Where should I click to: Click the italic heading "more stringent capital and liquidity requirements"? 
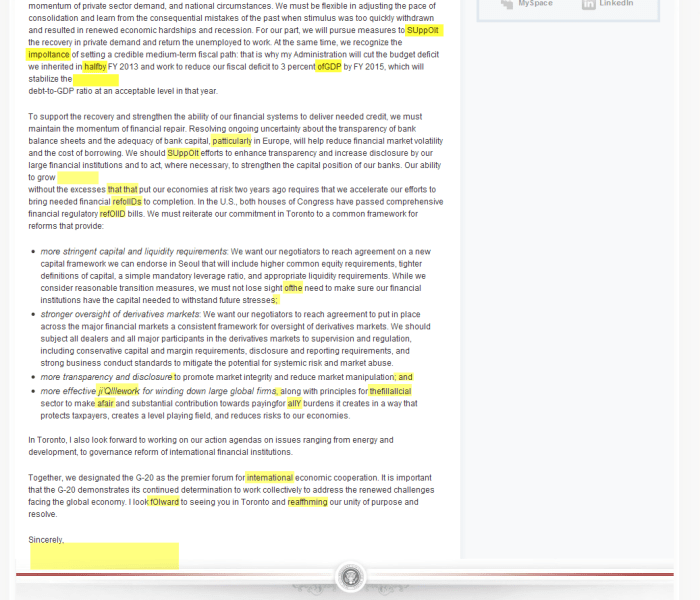[x=134, y=251]
